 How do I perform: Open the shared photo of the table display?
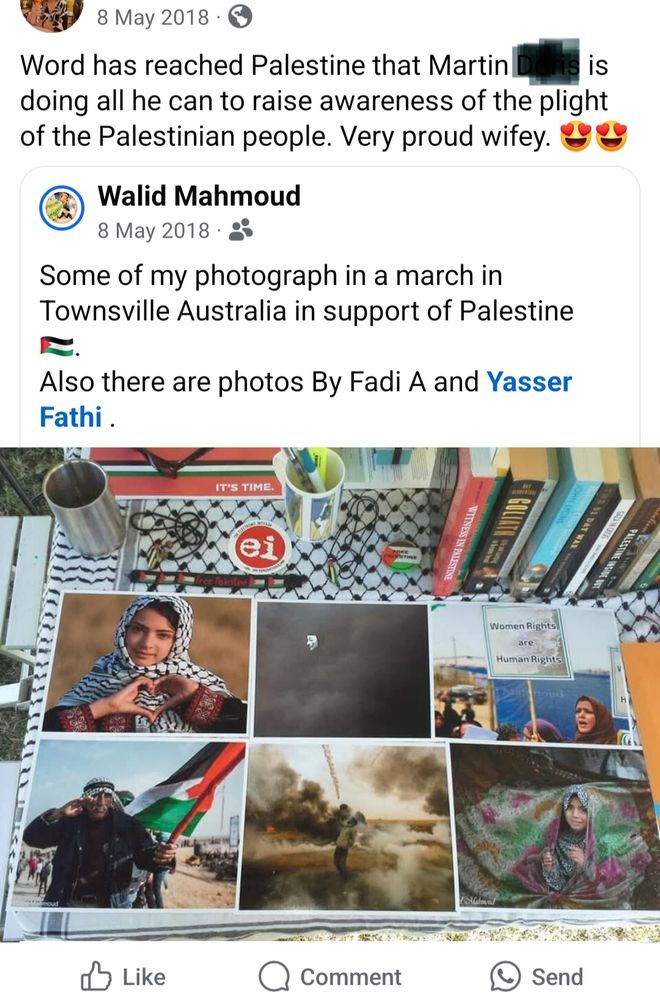pyautogui.click(x=330, y=694)
